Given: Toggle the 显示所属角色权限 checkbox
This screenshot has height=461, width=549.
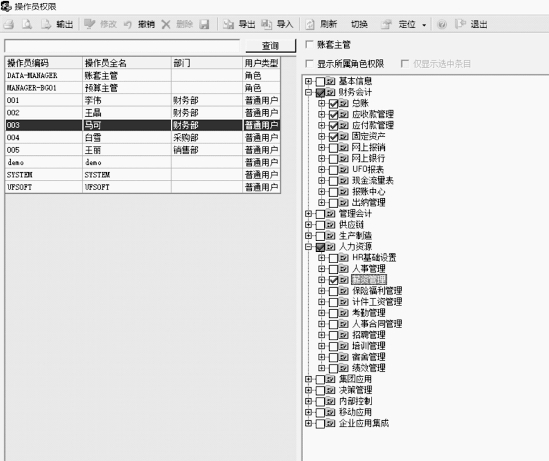Looking at the screenshot, I should [309, 64].
